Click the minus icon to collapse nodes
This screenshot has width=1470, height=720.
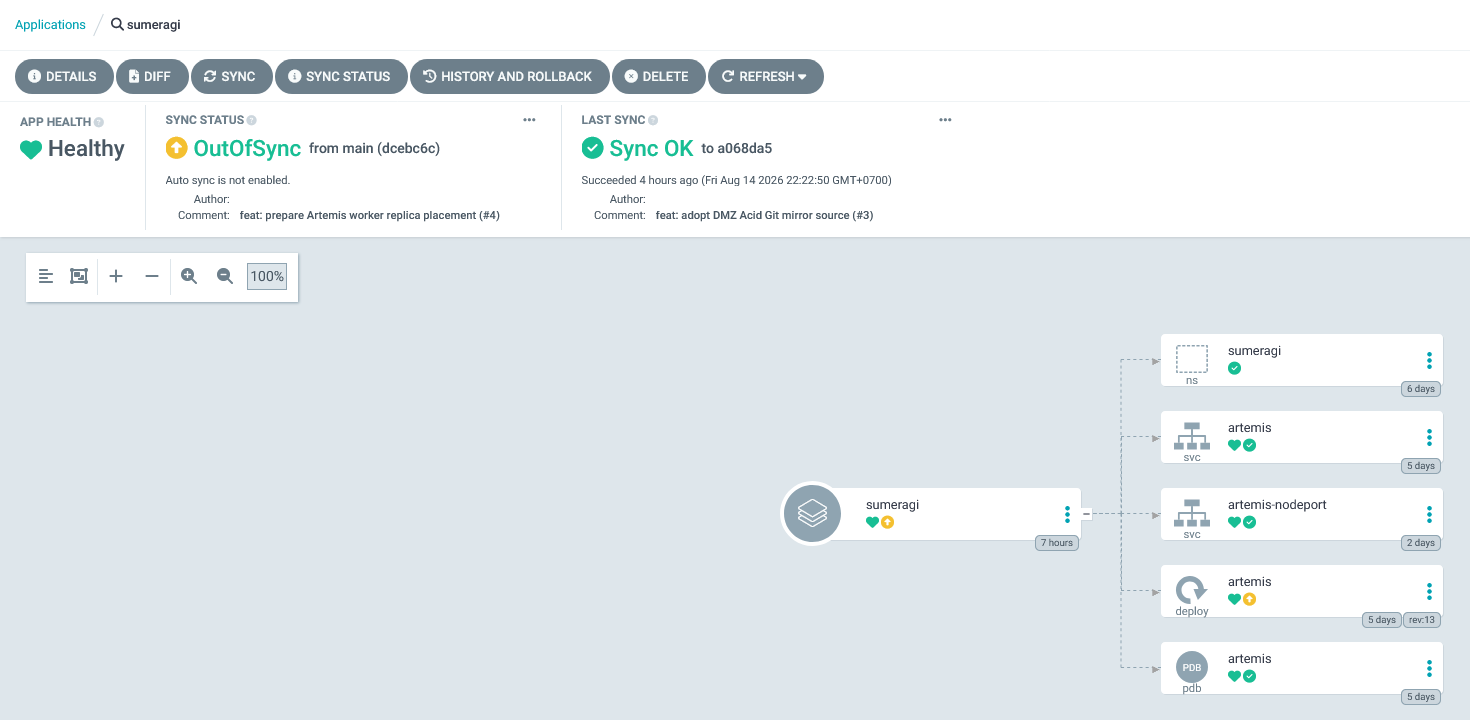click(152, 276)
